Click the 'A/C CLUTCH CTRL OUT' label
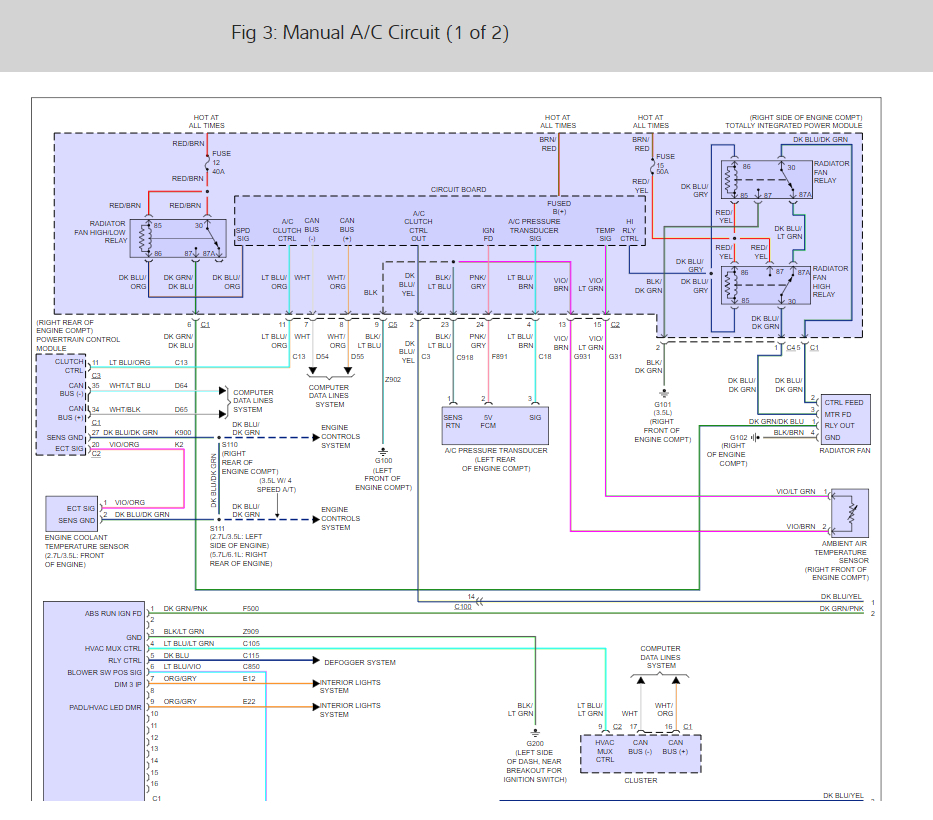The height and width of the screenshot is (820, 933). coord(418,226)
